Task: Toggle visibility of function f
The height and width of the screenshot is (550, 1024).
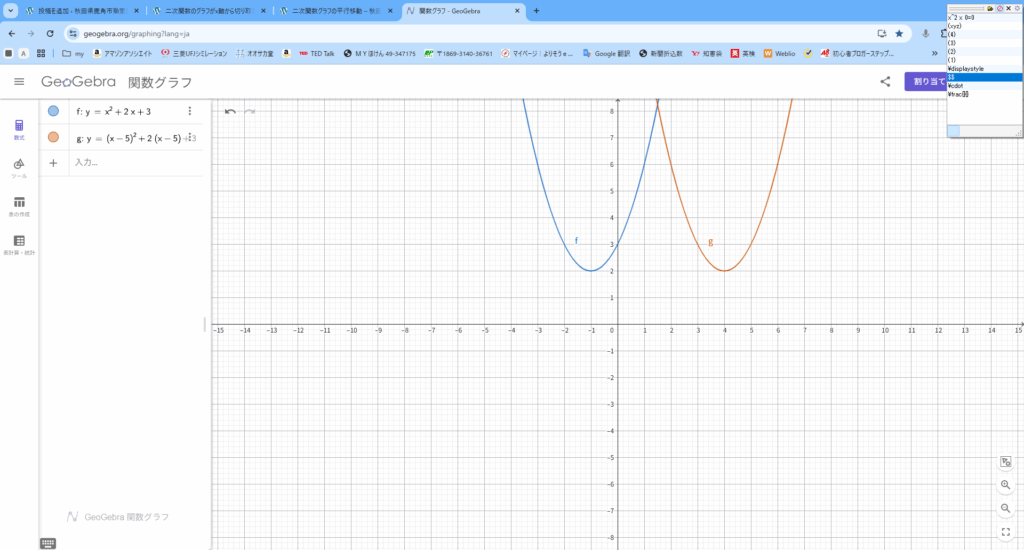Action: point(53,111)
